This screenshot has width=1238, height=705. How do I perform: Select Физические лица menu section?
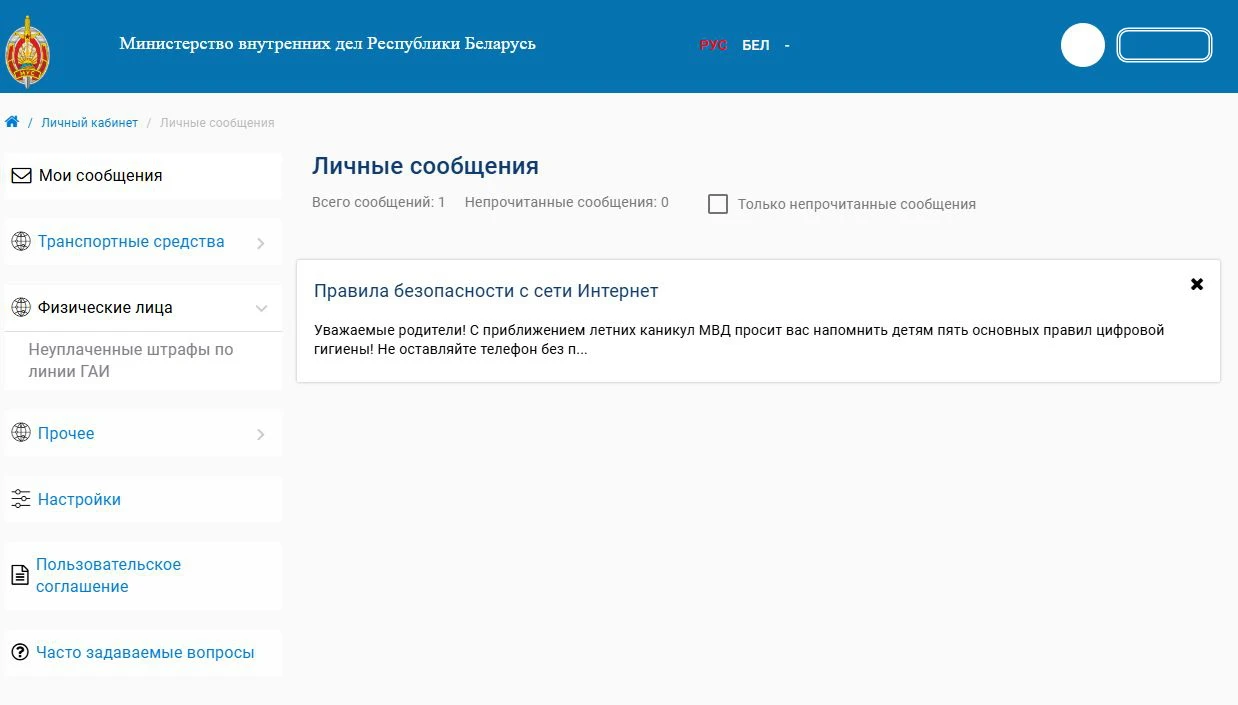pos(143,308)
